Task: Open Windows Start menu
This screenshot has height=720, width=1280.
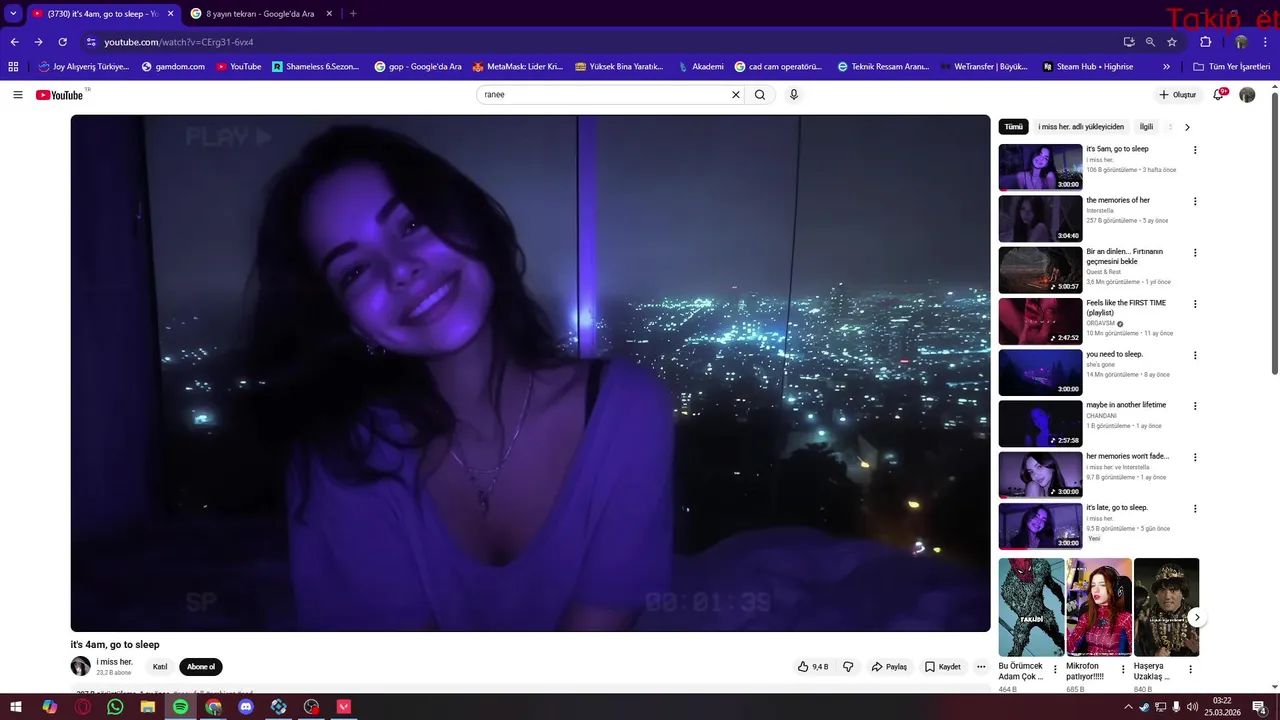Action: coord(17,706)
